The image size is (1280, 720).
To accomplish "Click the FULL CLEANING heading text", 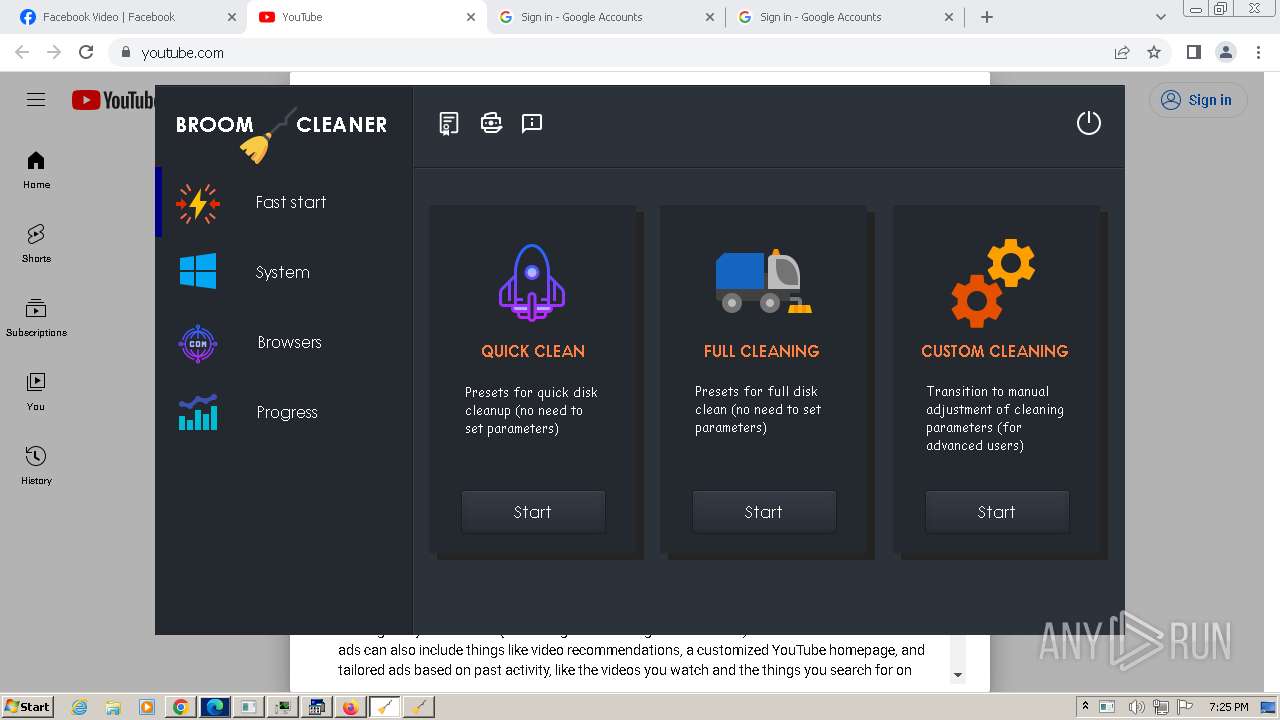I will (x=761, y=351).
